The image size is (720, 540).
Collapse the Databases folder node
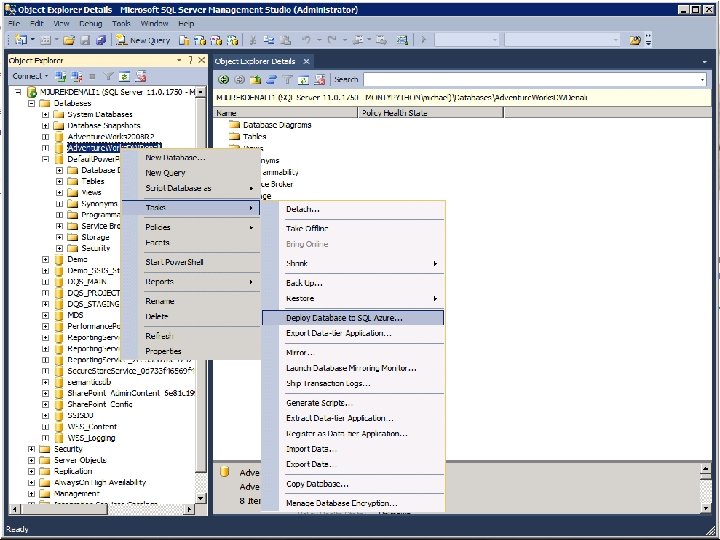(32, 103)
